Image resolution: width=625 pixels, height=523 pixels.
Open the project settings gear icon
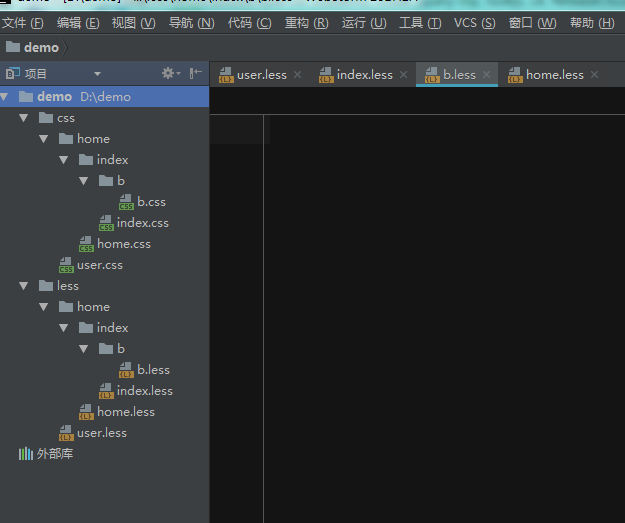(171, 73)
